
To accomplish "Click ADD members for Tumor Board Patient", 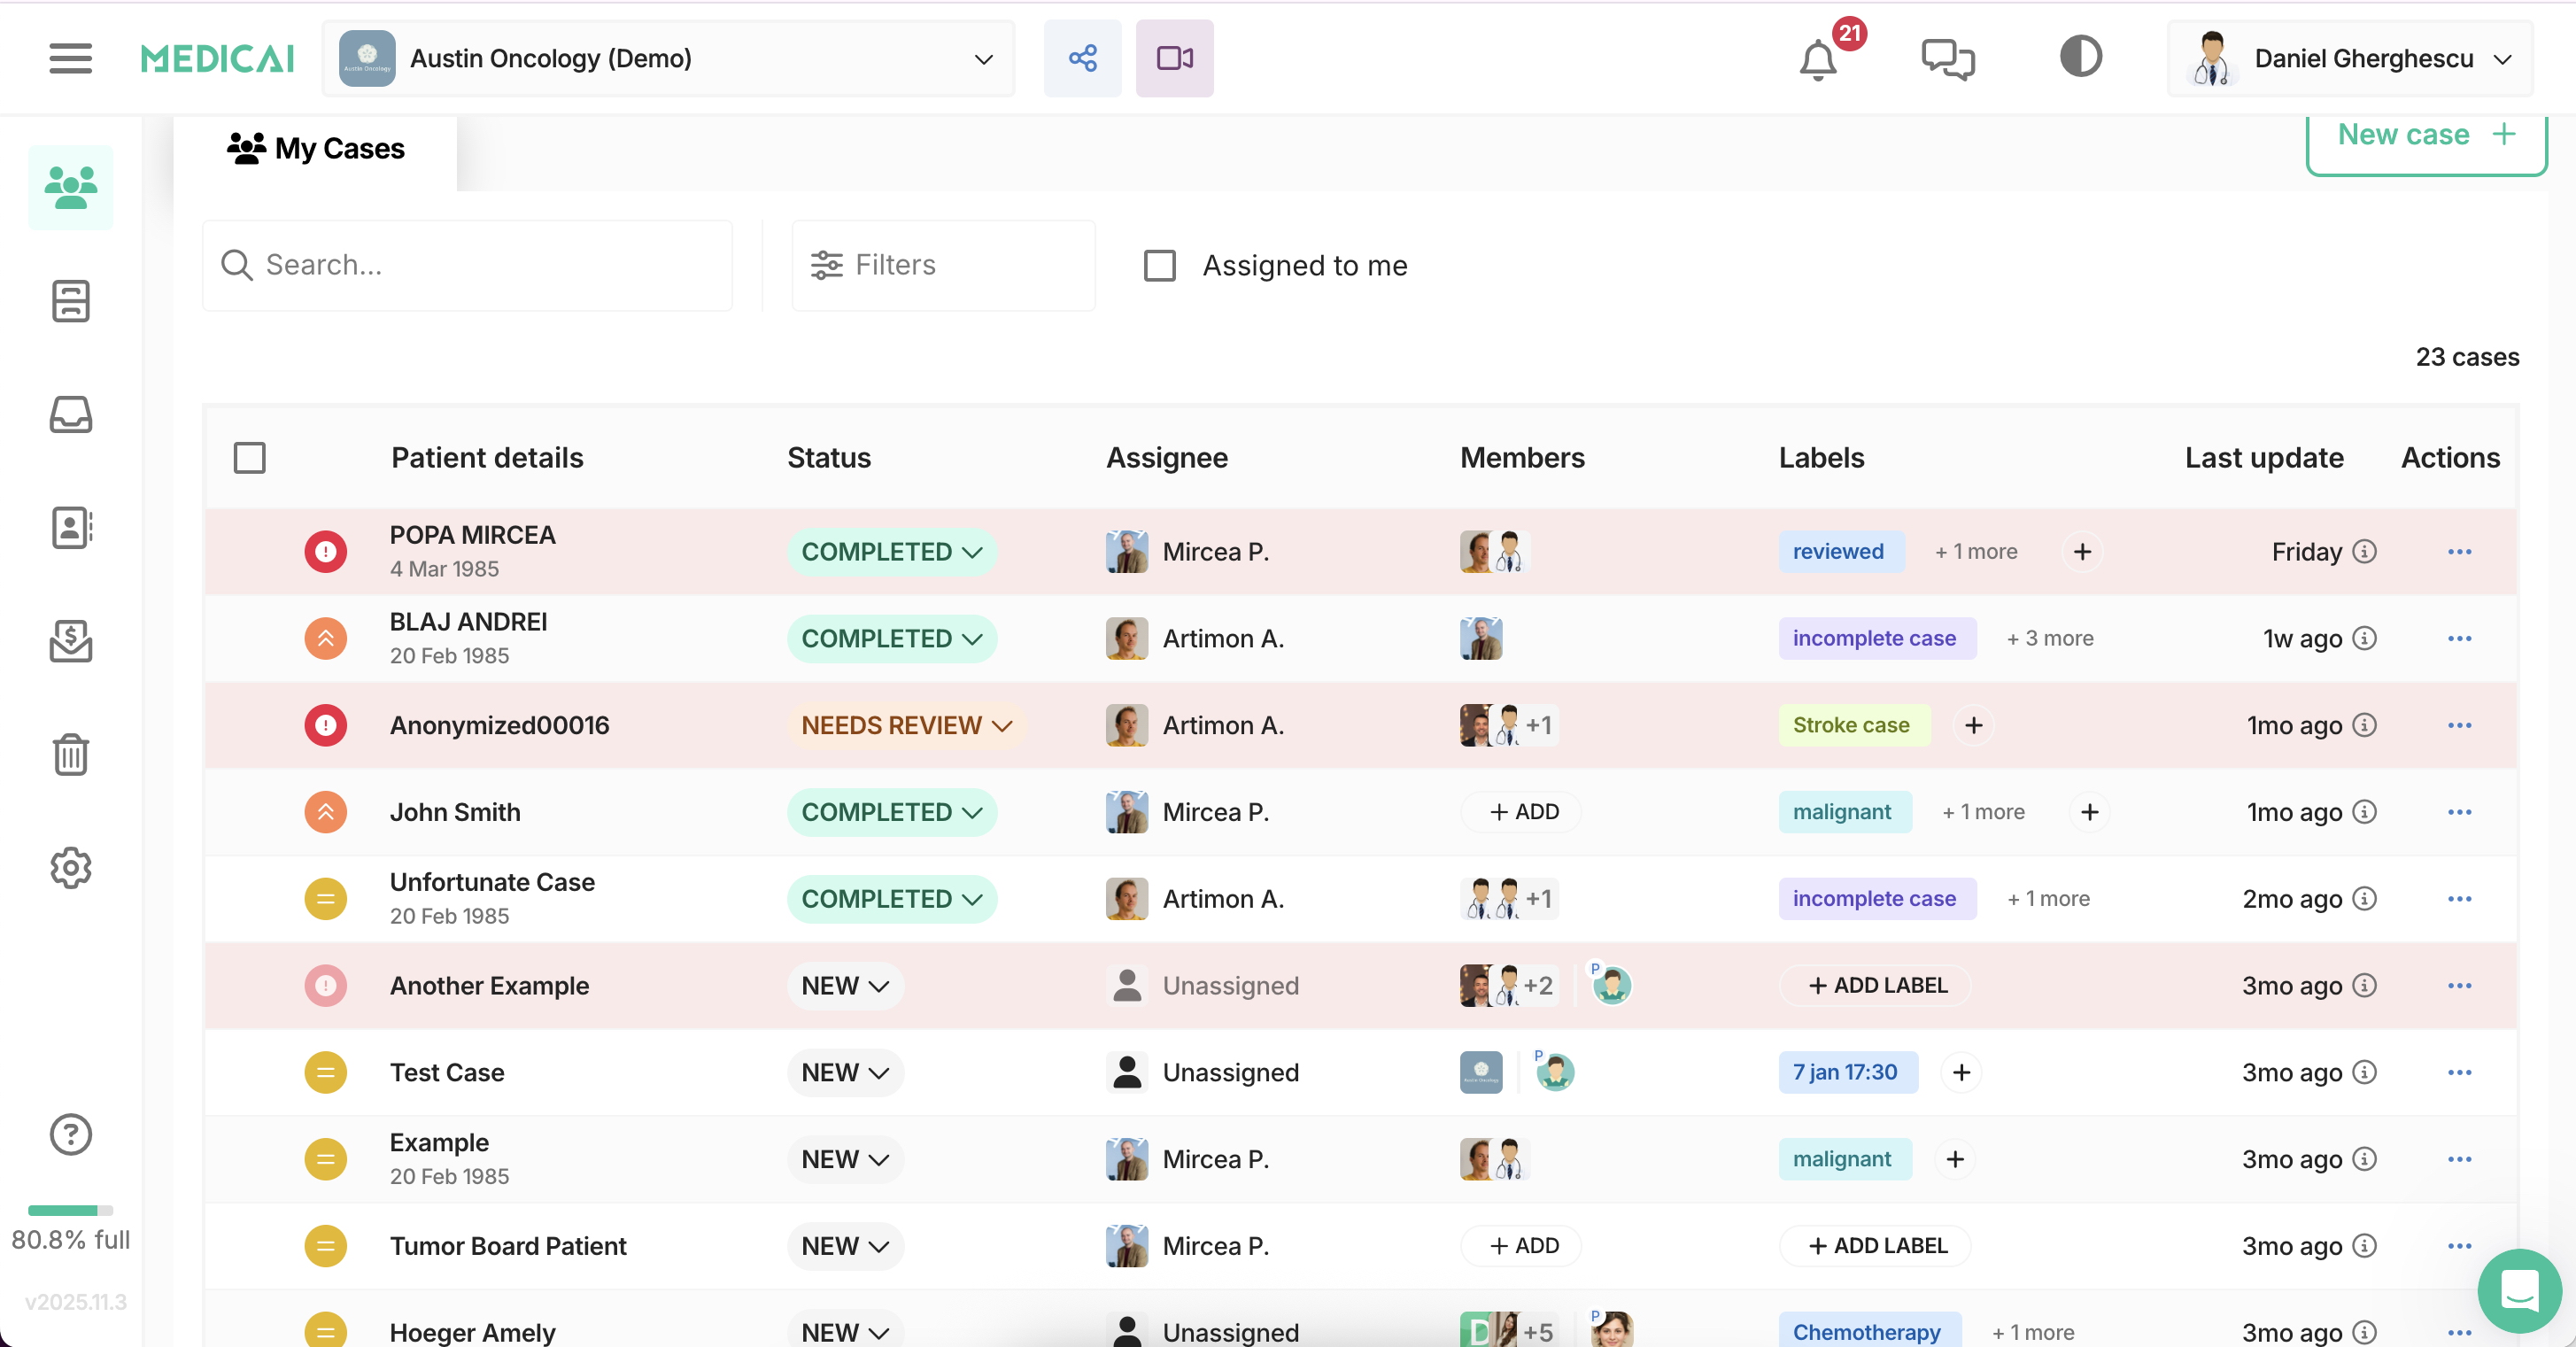I will tap(1521, 1246).
